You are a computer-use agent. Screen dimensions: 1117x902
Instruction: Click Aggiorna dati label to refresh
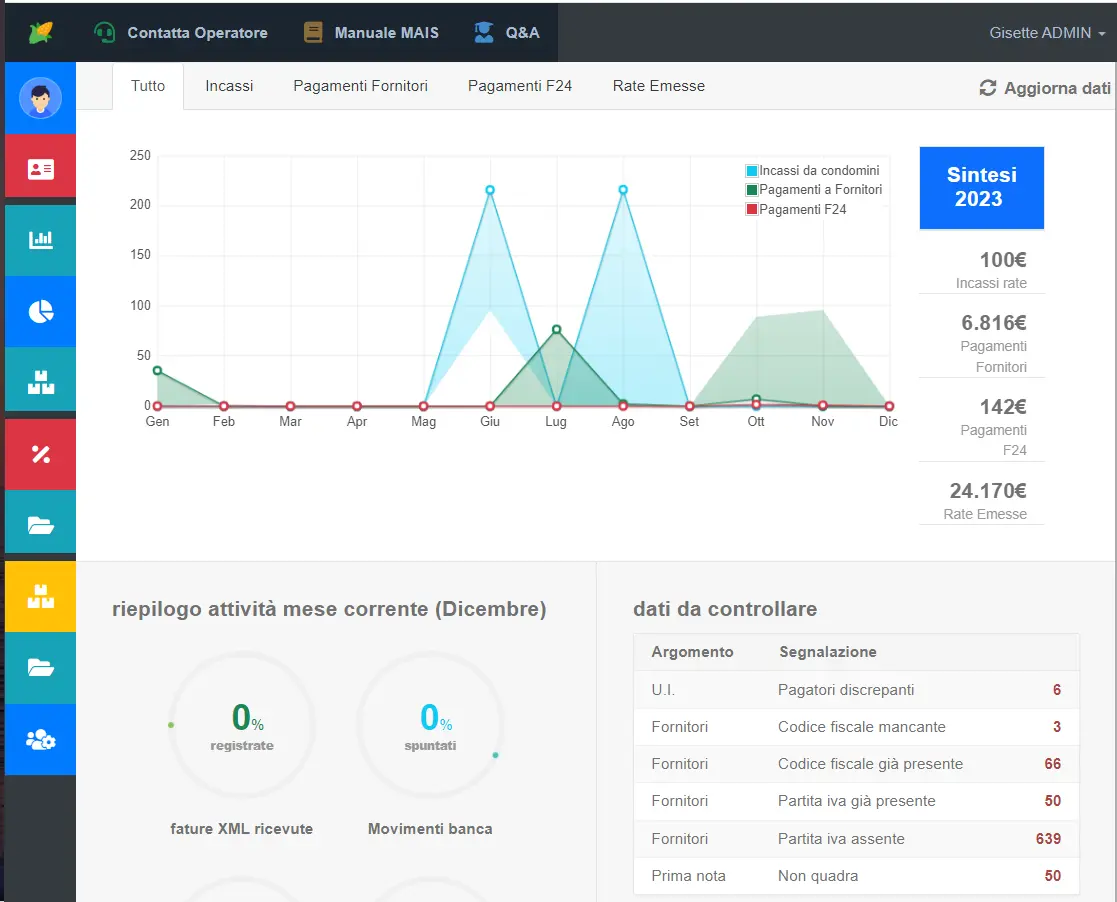pos(1057,88)
